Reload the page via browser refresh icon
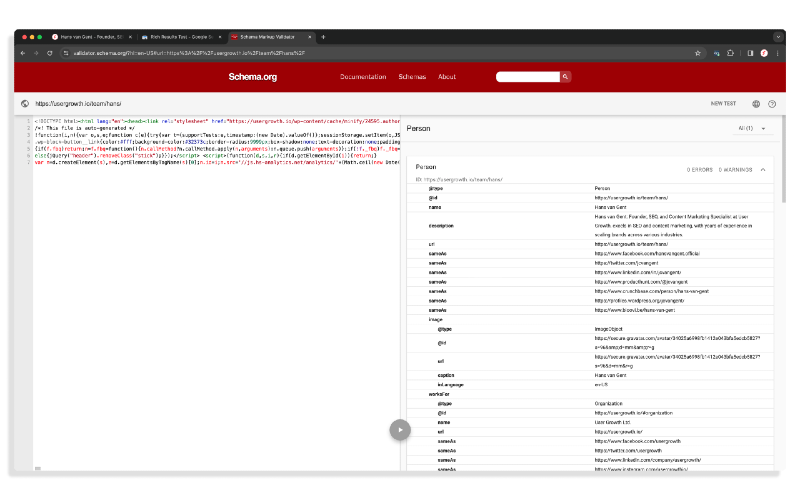Viewport: 800px width, 500px height. (49, 53)
